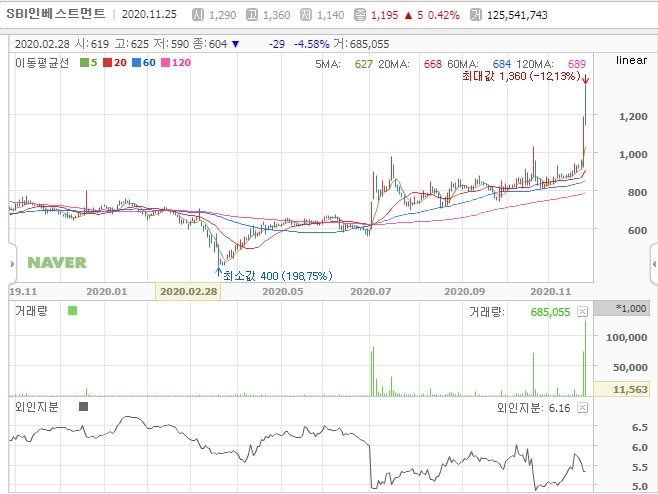Click the 20MA value 668

click(x=433, y=64)
